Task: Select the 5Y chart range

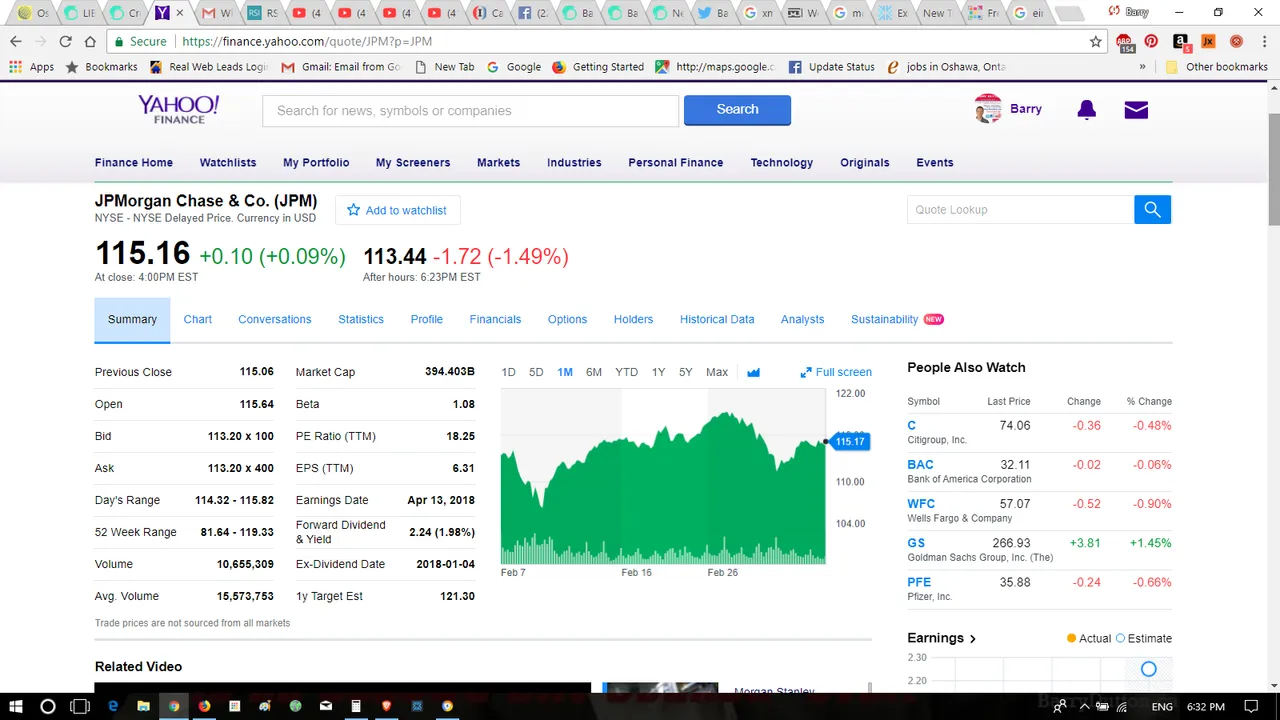Action: pyautogui.click(x=685, y=372)
